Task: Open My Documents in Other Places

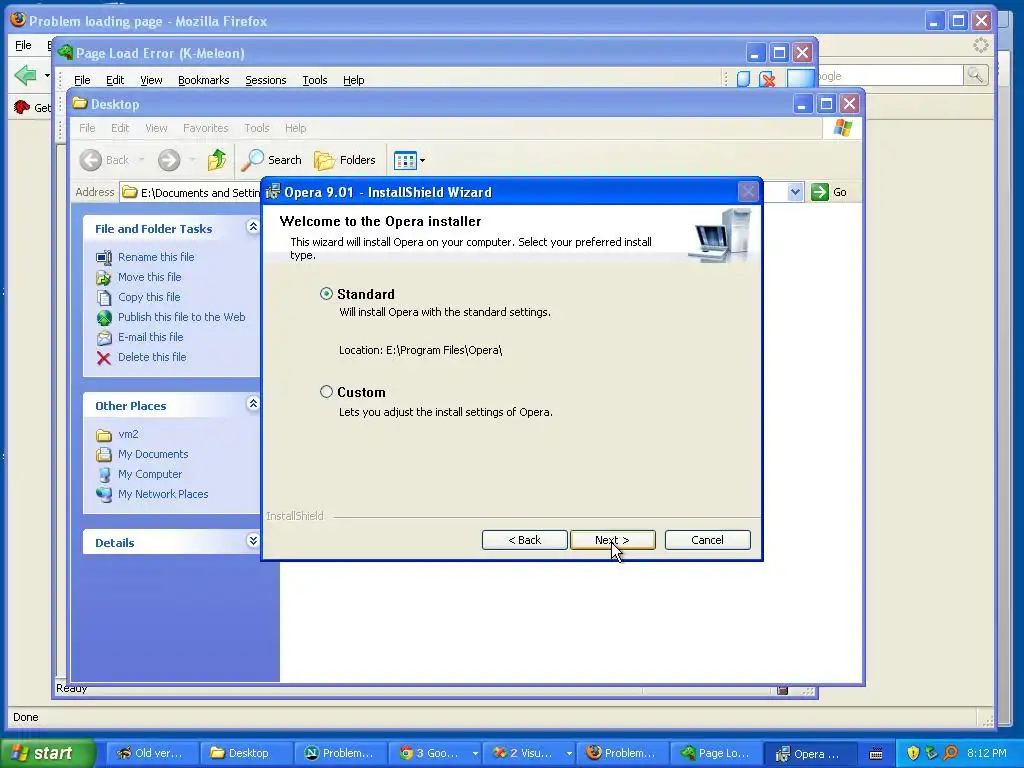Action: [152, 455]
